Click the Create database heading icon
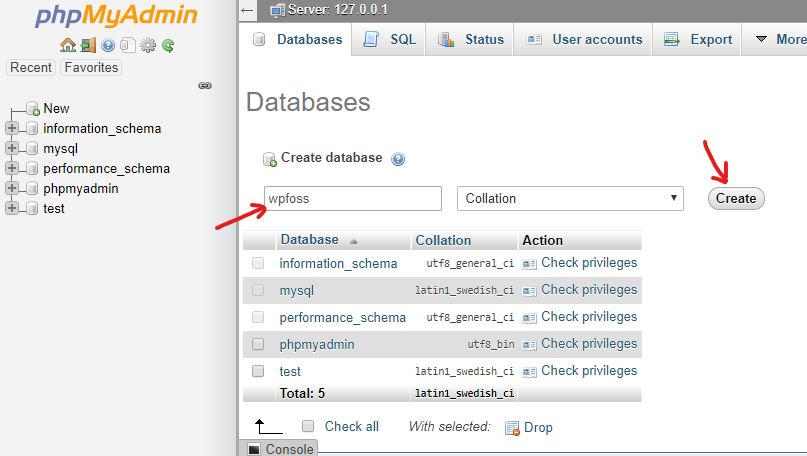 coord(270,159)
